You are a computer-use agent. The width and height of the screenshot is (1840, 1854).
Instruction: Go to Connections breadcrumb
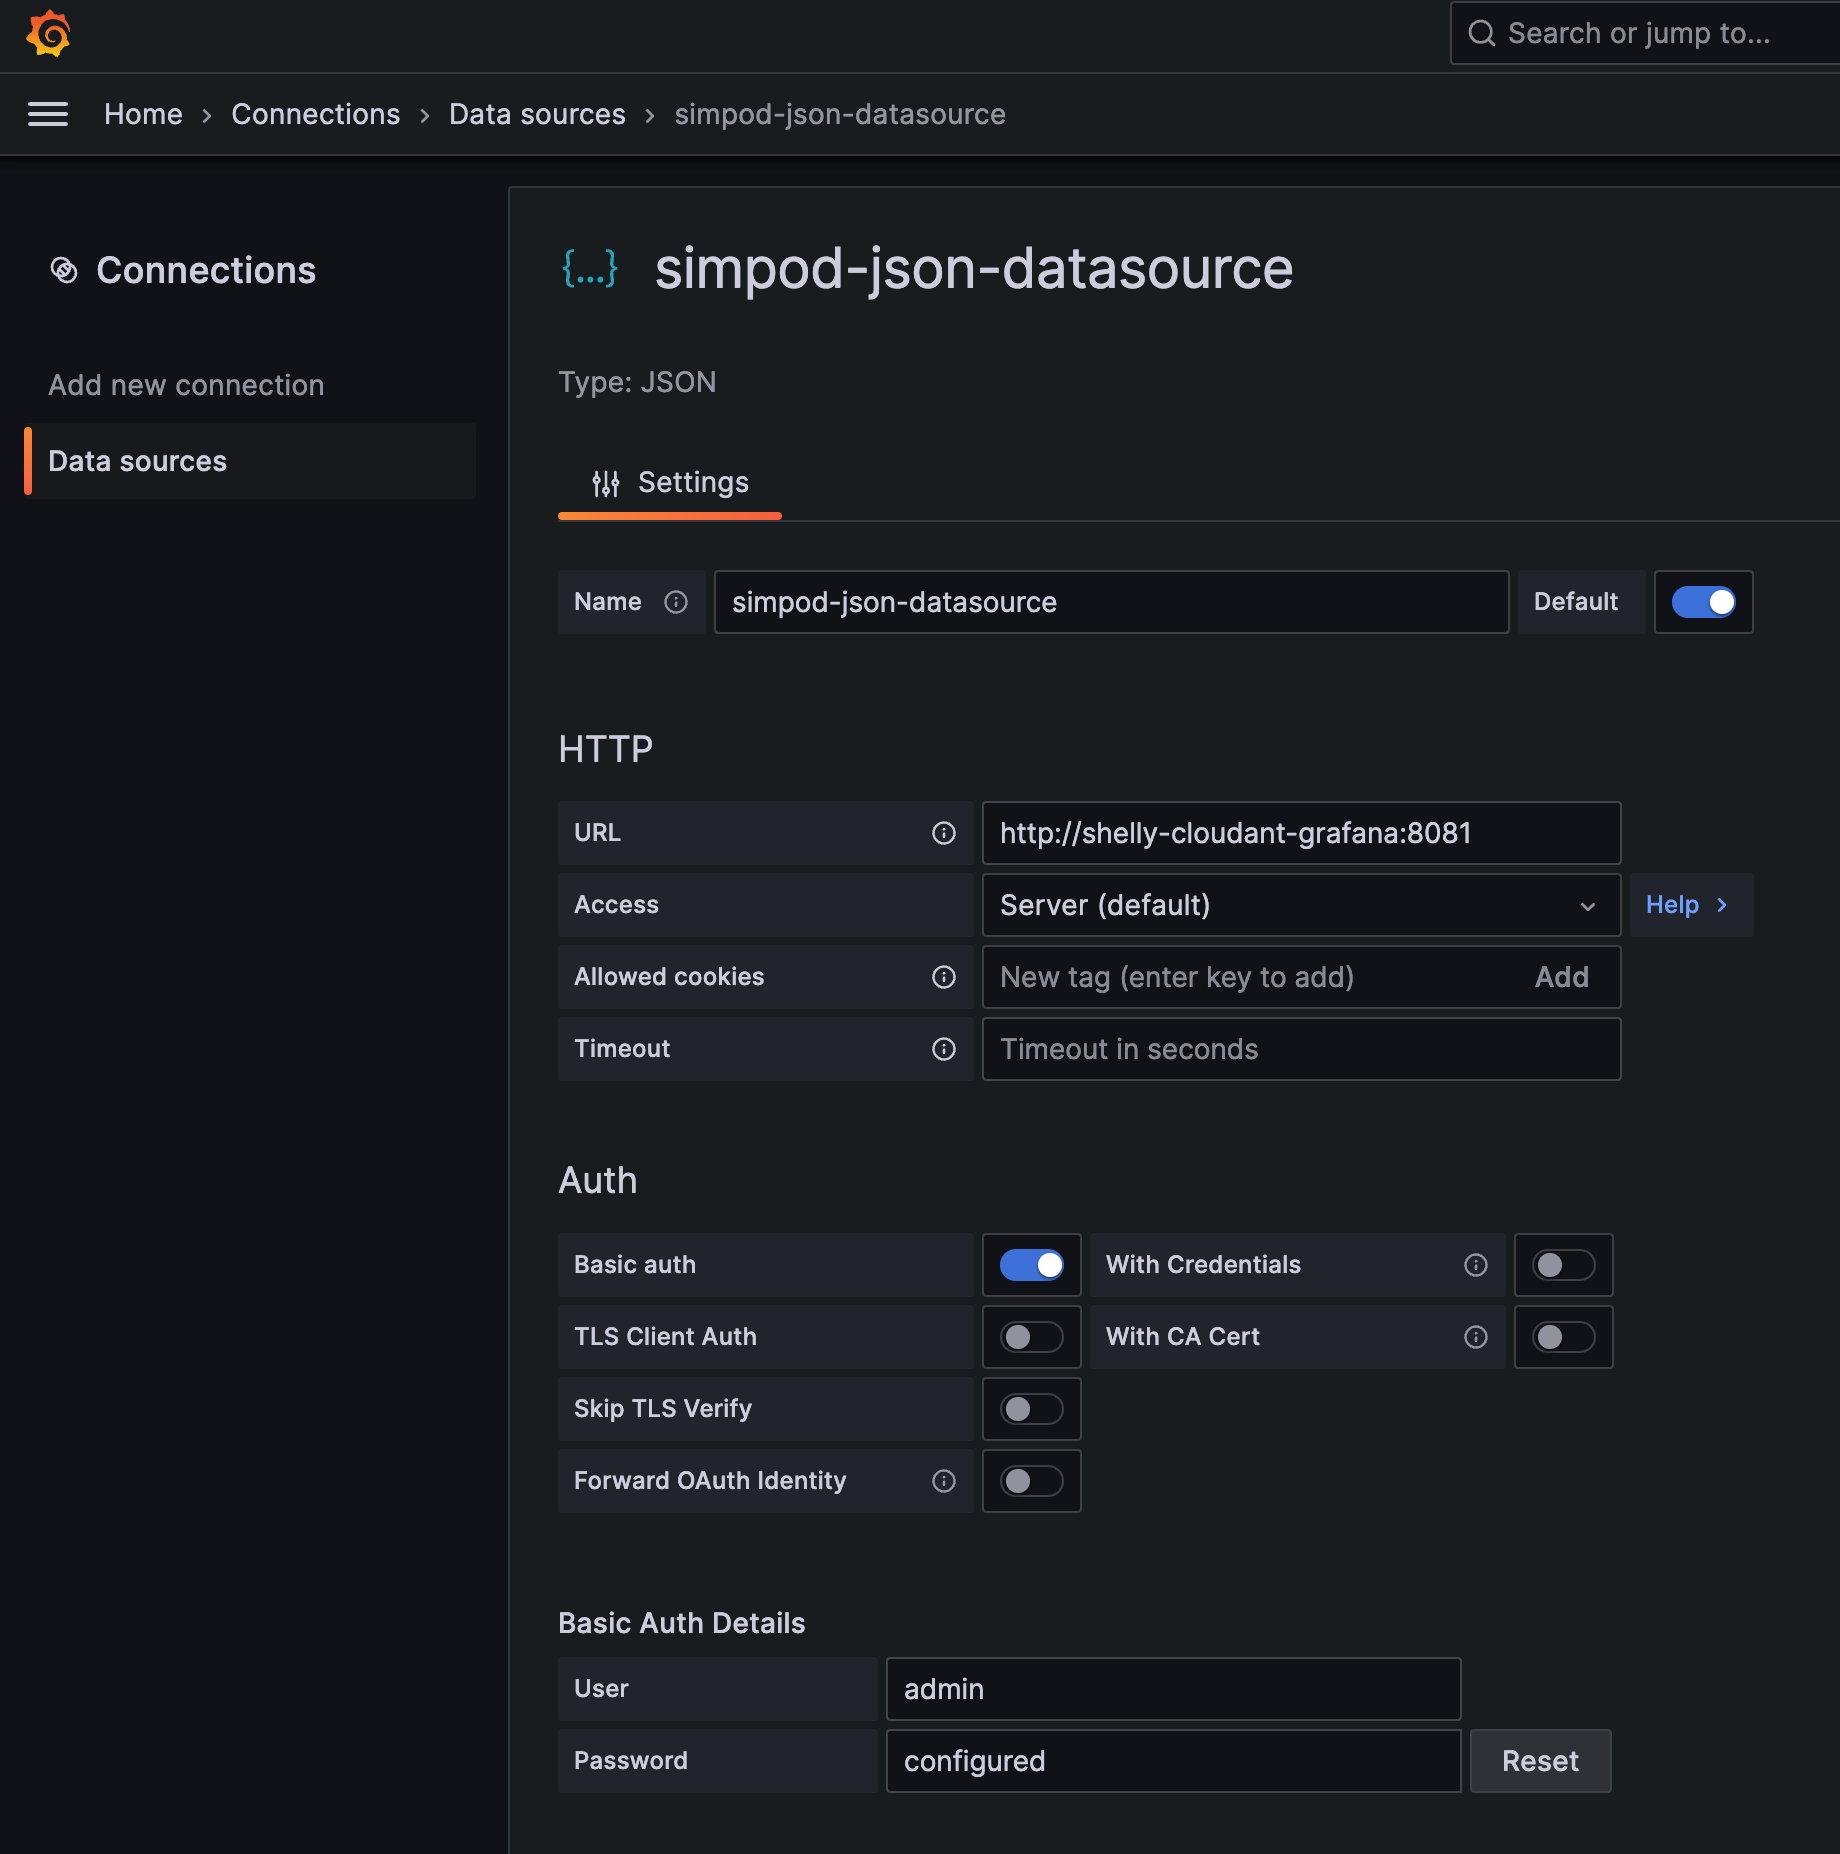point(315,114)
